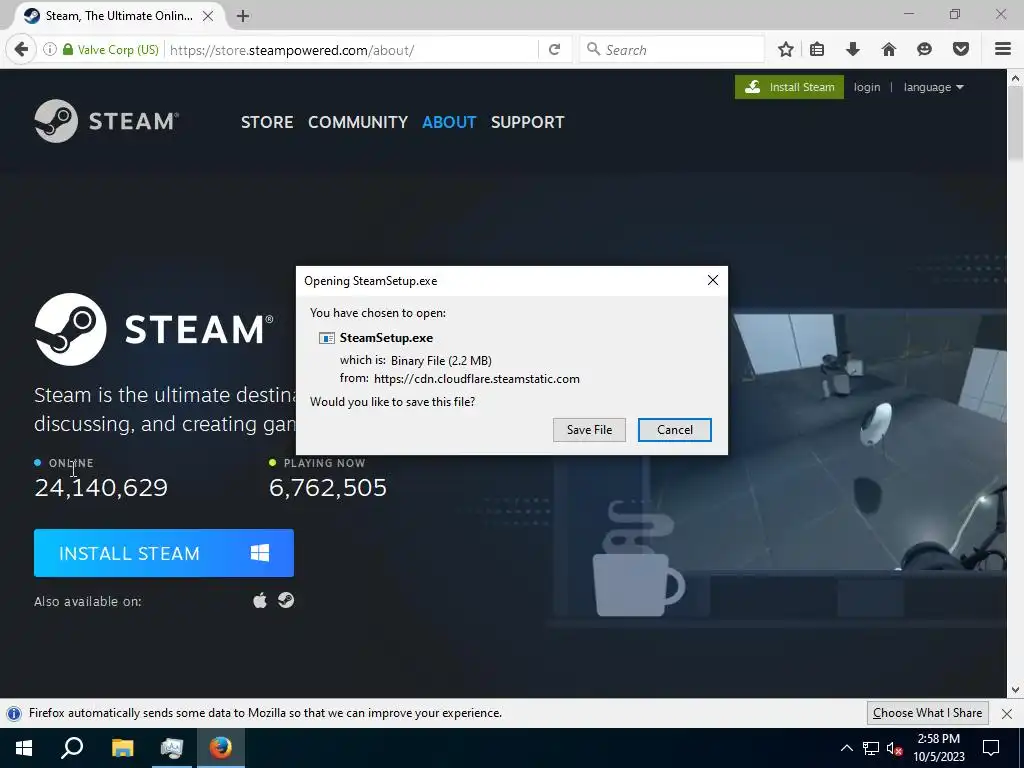Click page scrollbar up arrow
Image resolution: width=1024 pixels, height=768 pixels.
point(1015,78)
